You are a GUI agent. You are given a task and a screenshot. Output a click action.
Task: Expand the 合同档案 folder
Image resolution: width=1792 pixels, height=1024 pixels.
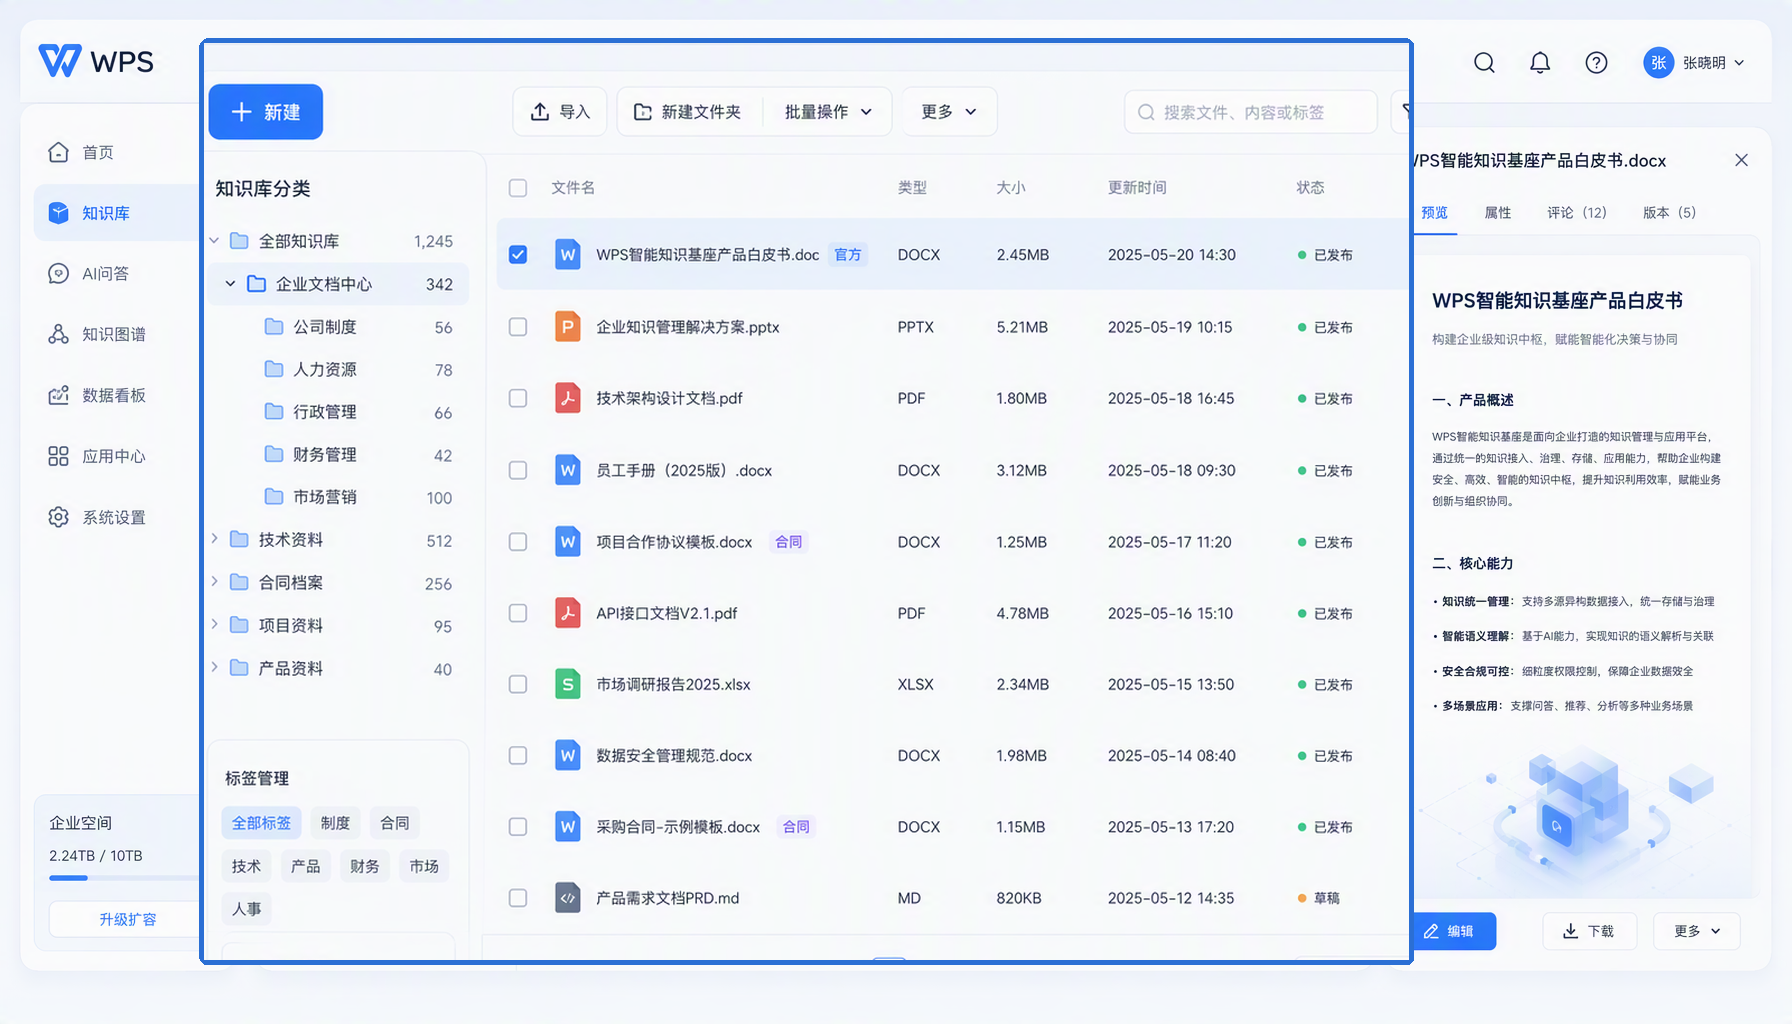coord(214,581)
